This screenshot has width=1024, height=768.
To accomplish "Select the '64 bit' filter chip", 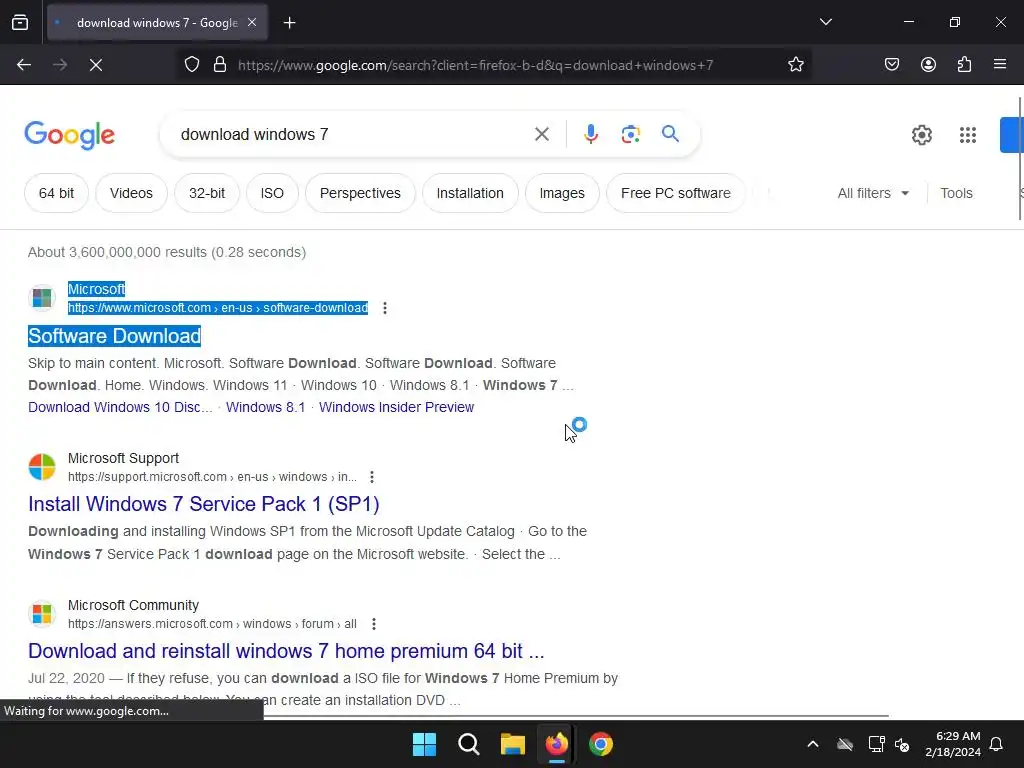I will 56,193.
